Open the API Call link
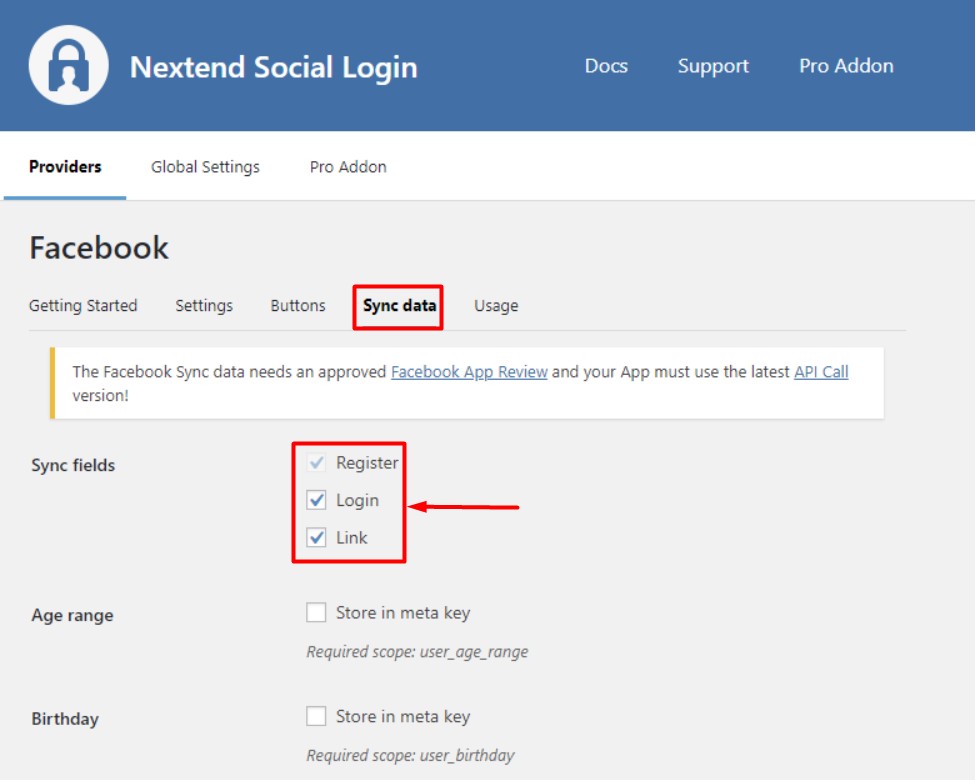Viewport: 976px width, 780px height. pos(821,372)
